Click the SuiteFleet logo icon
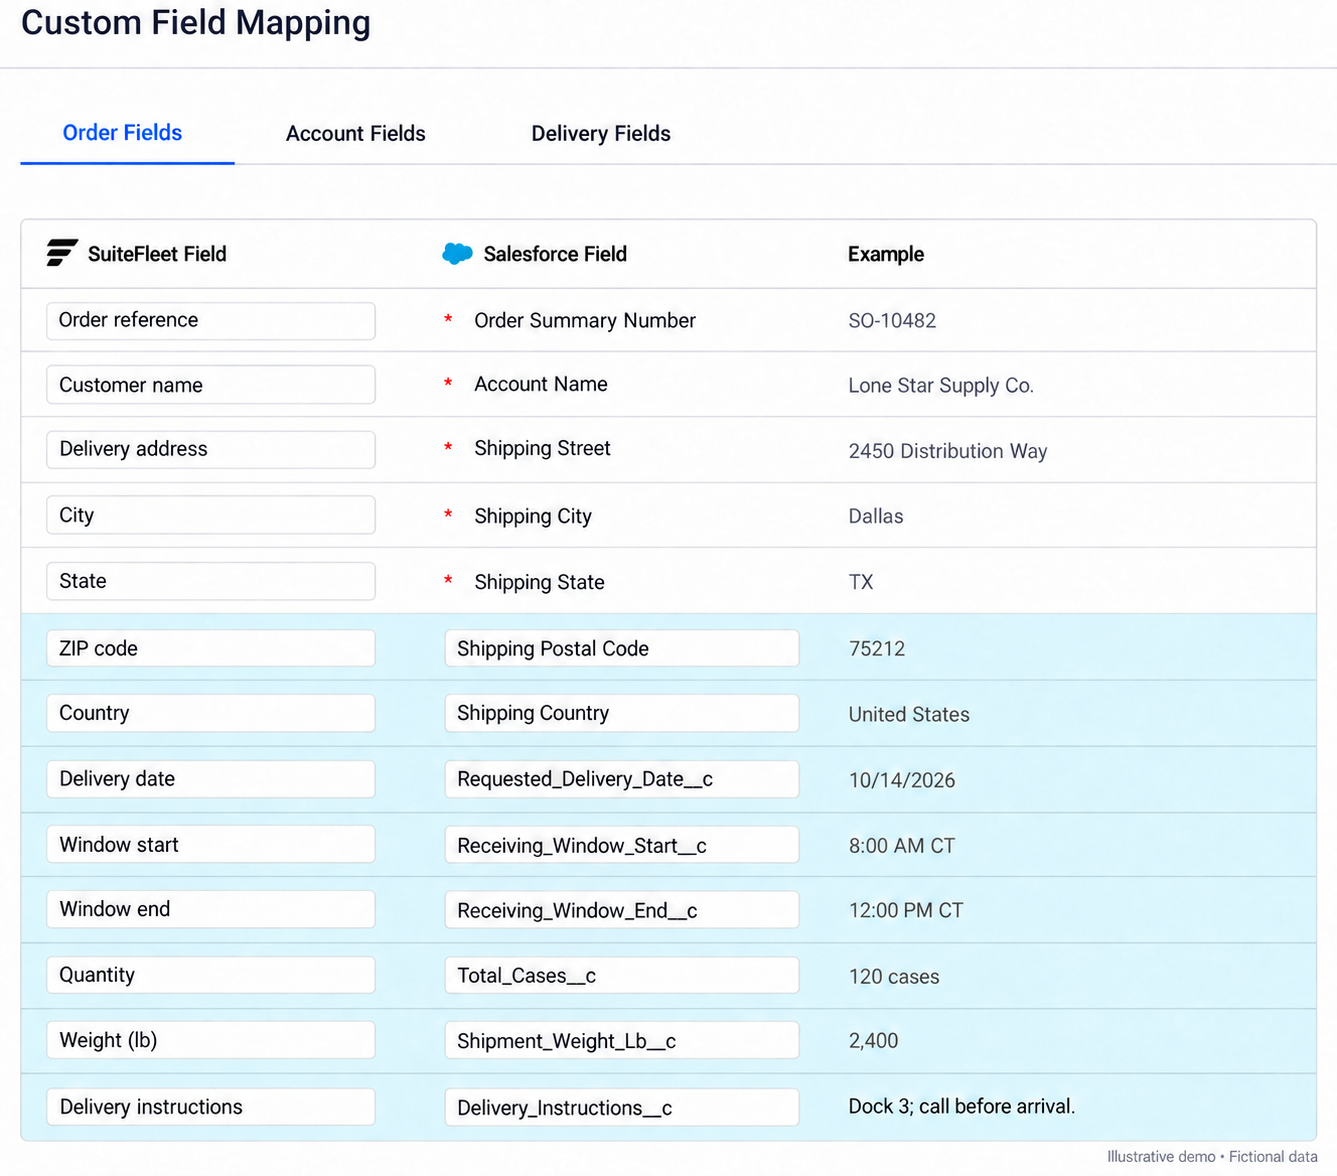 [62, 253]
